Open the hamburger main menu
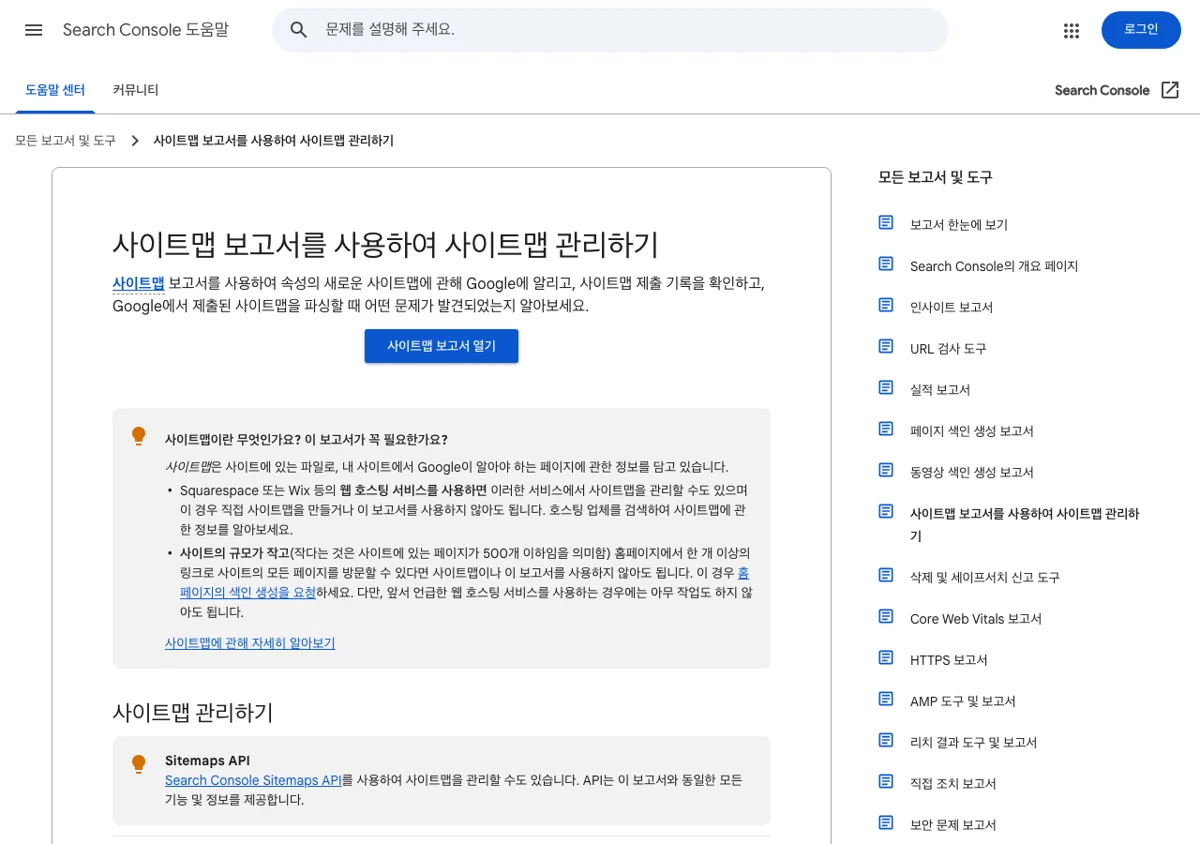Viewport: 1200px width, 844px height. point(34,30)
